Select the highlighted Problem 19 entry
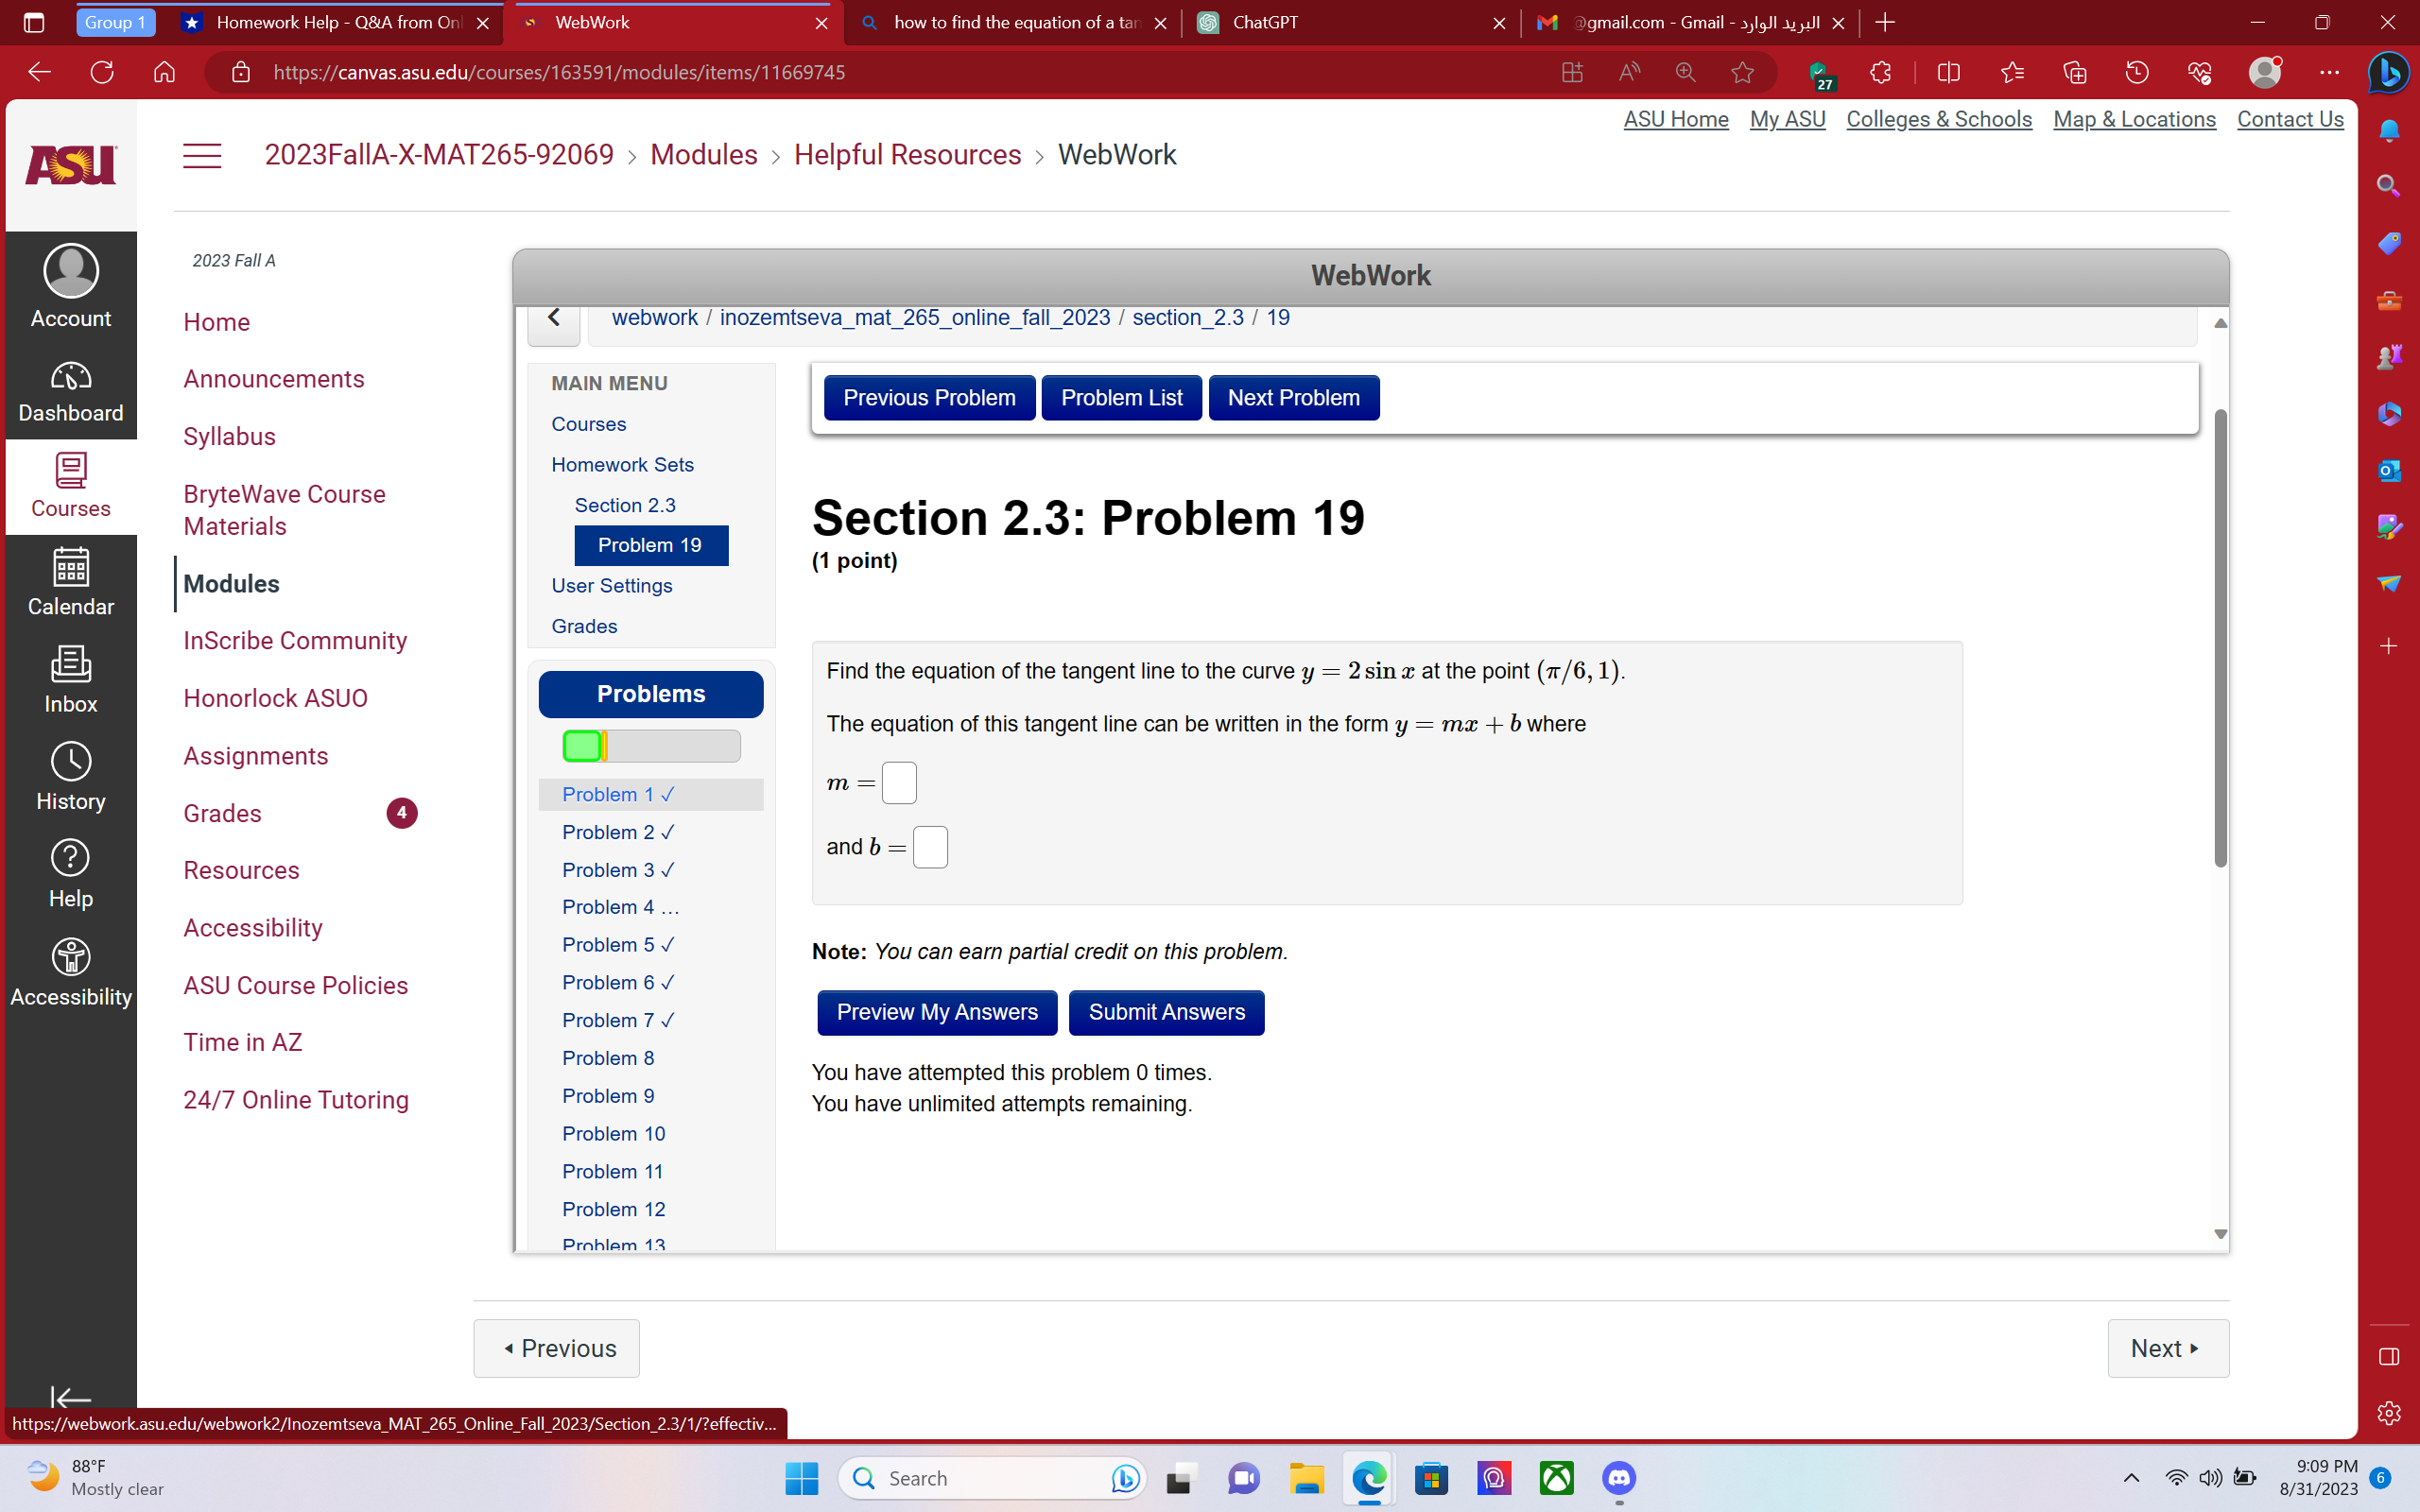 click(650, 545)
